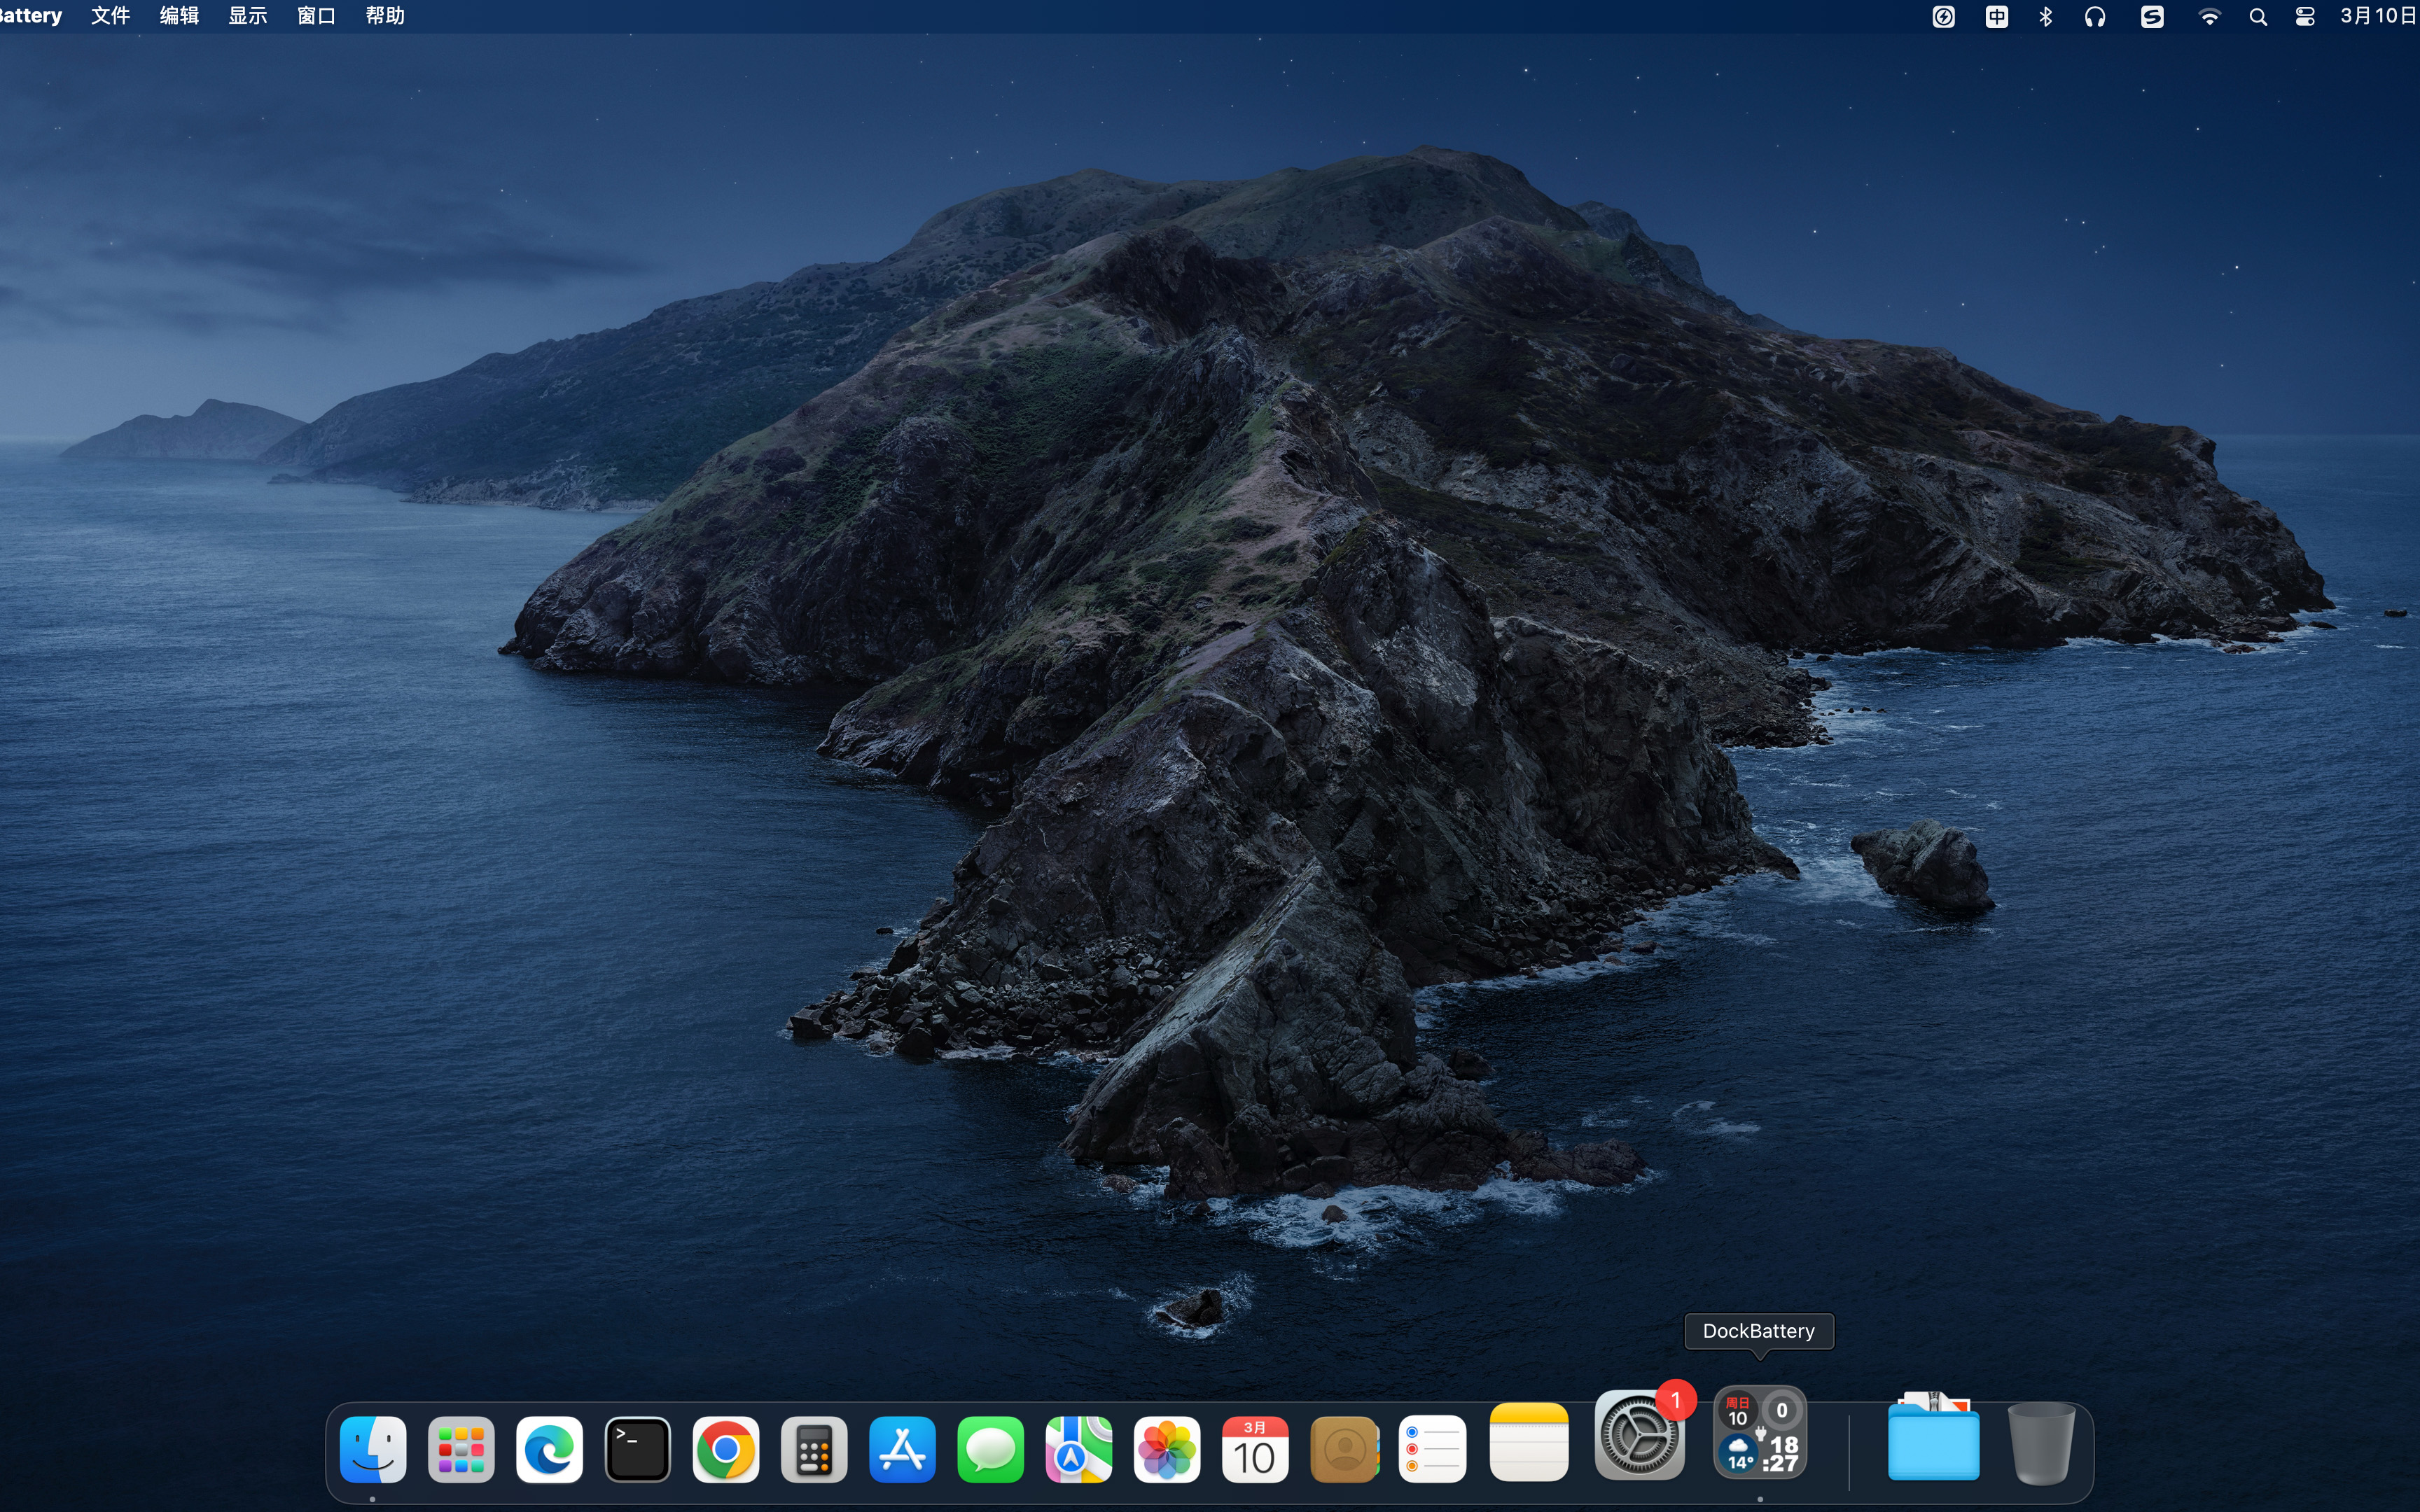Screen dimensions: 2420x1512
Task: Open the 窗口 menu
Action: coord(316,16)
